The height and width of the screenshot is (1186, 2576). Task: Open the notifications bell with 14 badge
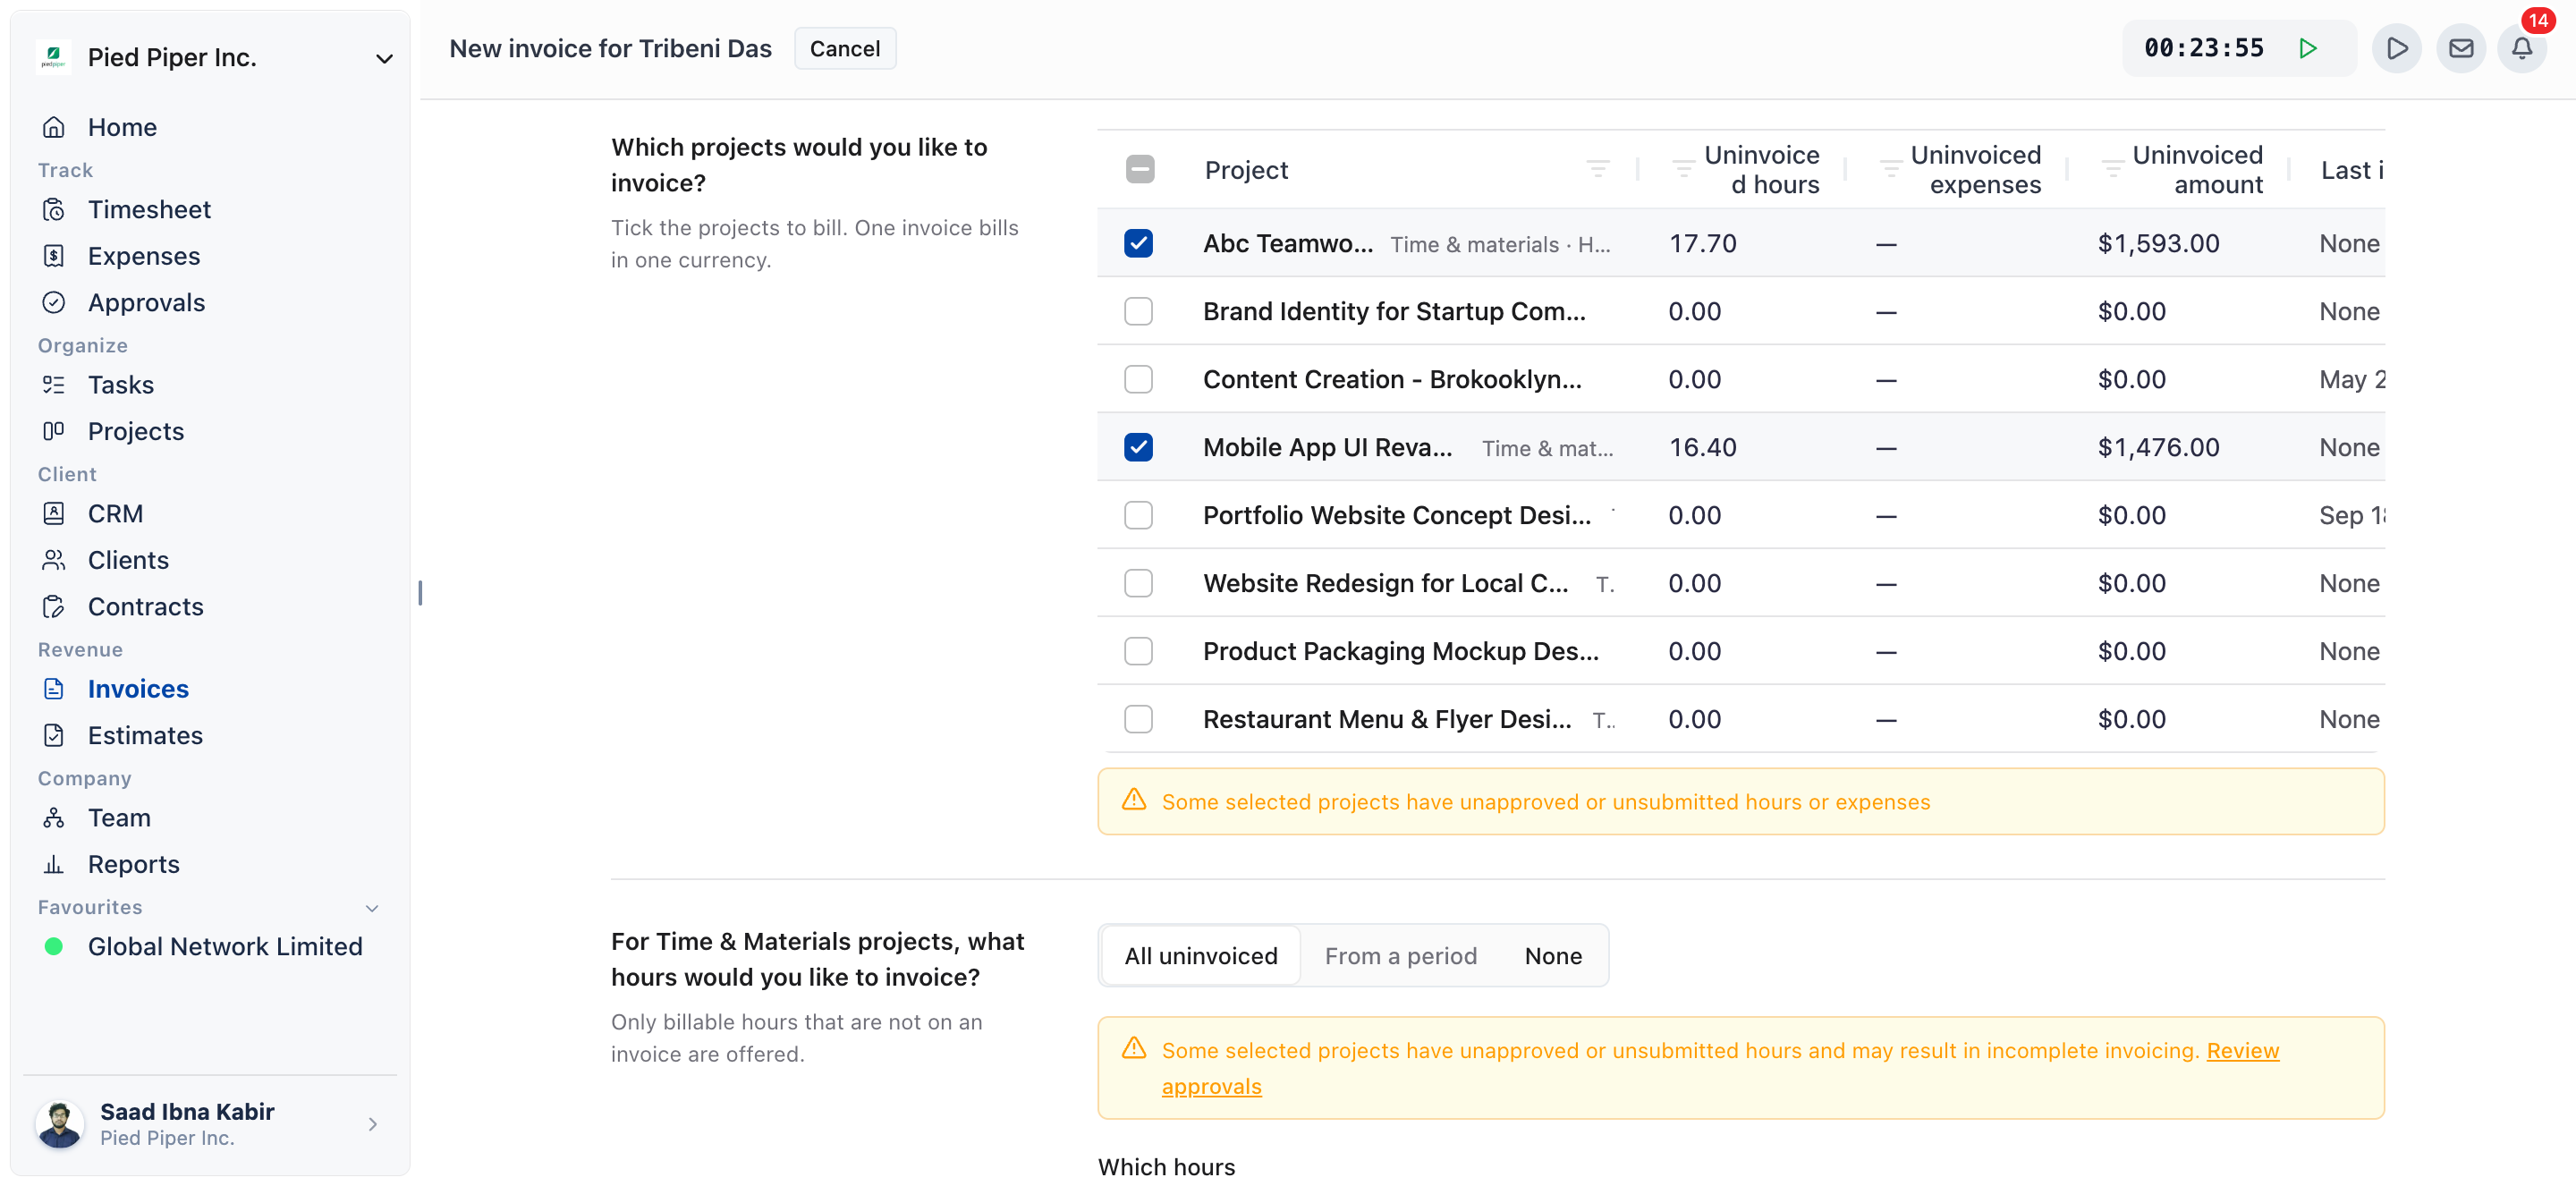pos(2523,48)
